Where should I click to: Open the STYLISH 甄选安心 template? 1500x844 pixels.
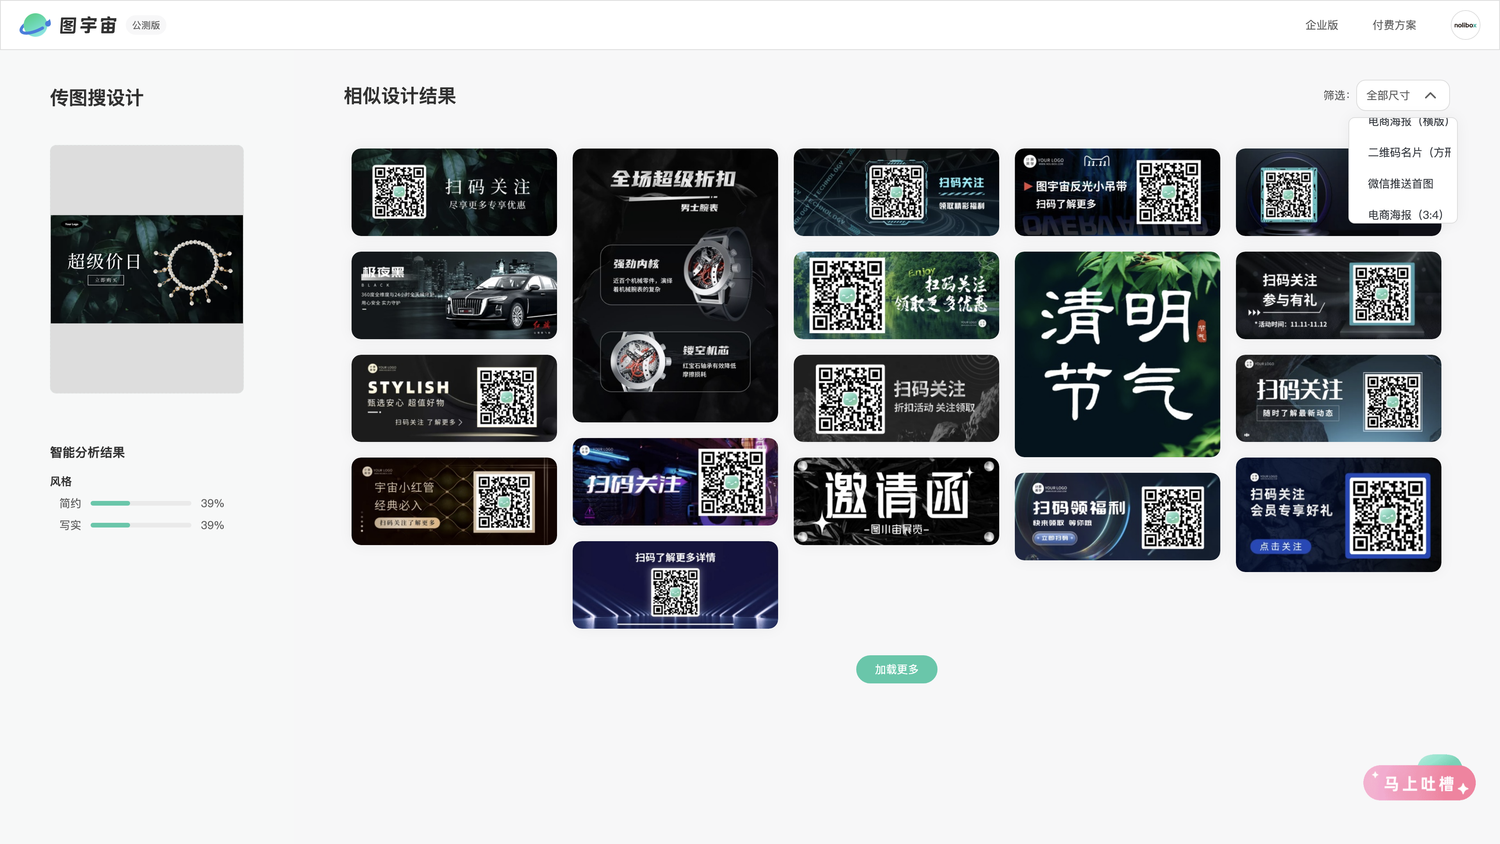coord(454,398)
